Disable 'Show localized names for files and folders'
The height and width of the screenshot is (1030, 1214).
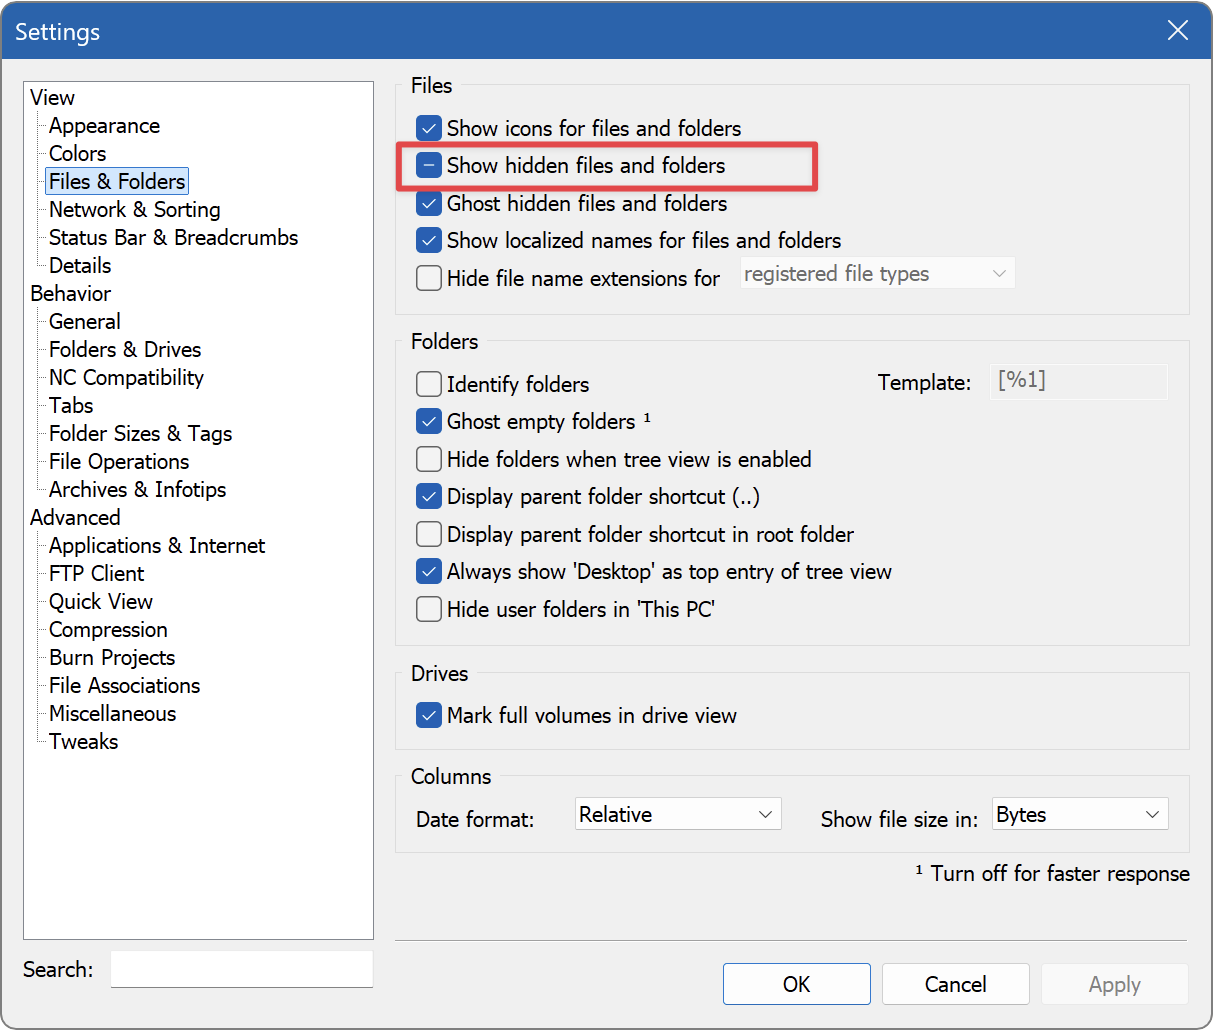pos(429,240)
